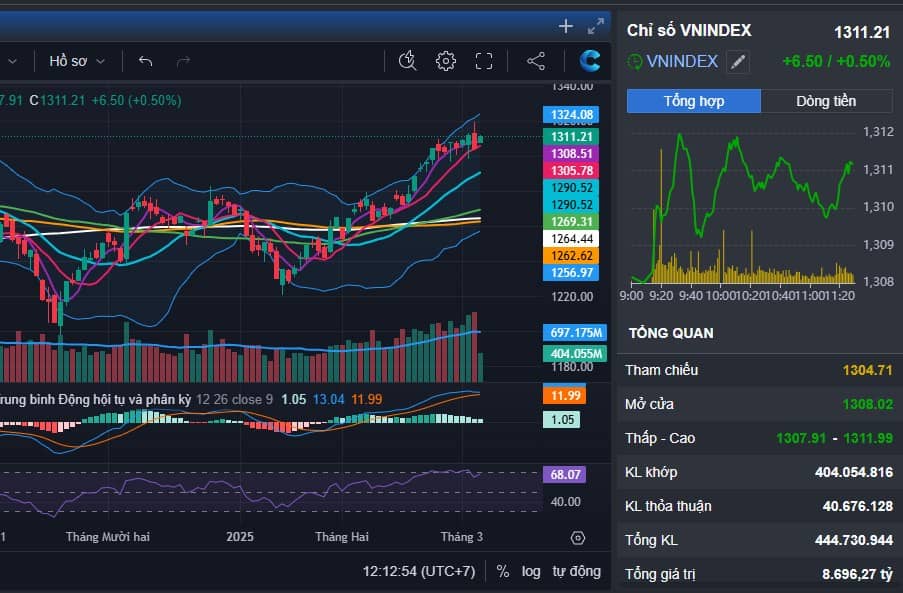This screenshot has height=593, width=903.
Task: Click the Mở cửa value 1308.02
Action: point(867,404)
